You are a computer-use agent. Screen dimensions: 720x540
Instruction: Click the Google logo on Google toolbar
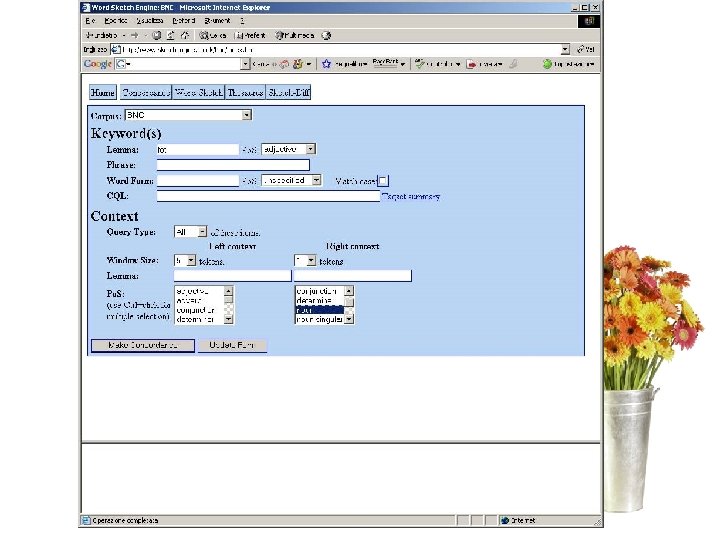(x=97, y=64)
